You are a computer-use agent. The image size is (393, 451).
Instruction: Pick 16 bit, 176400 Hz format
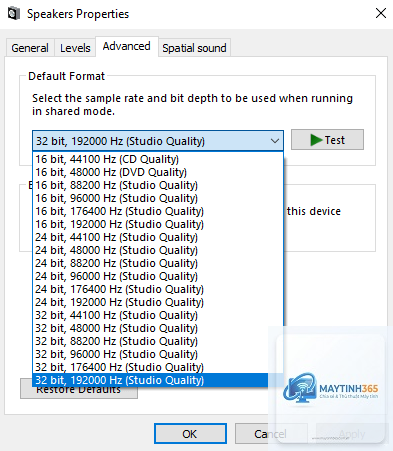coord(158,211)
